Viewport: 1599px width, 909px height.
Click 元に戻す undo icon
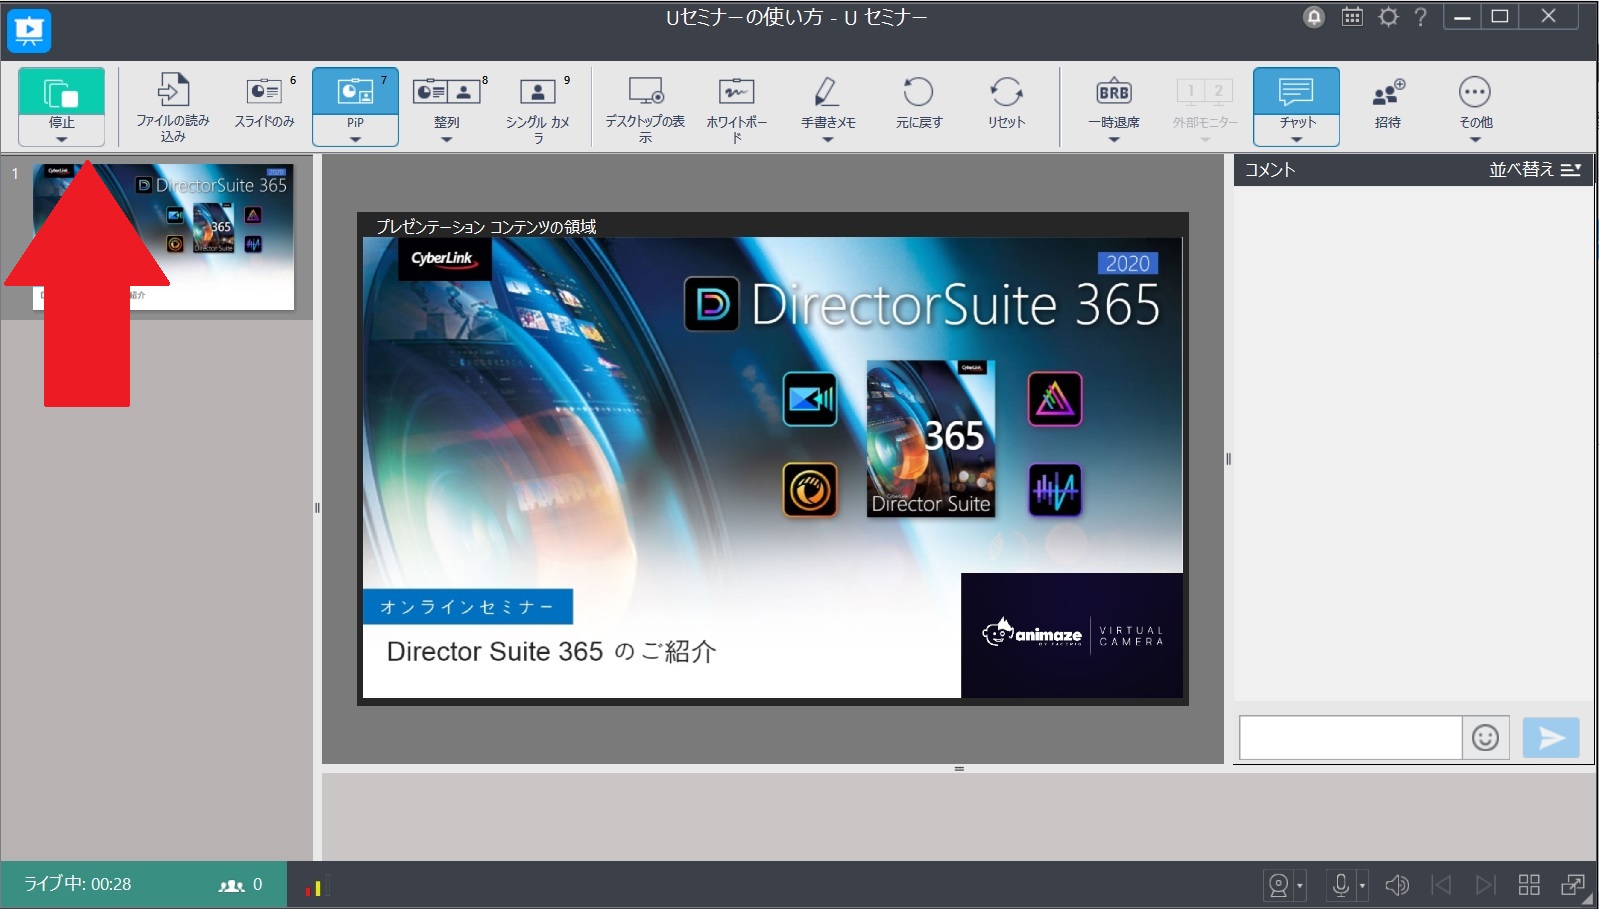tap(918, 93)
